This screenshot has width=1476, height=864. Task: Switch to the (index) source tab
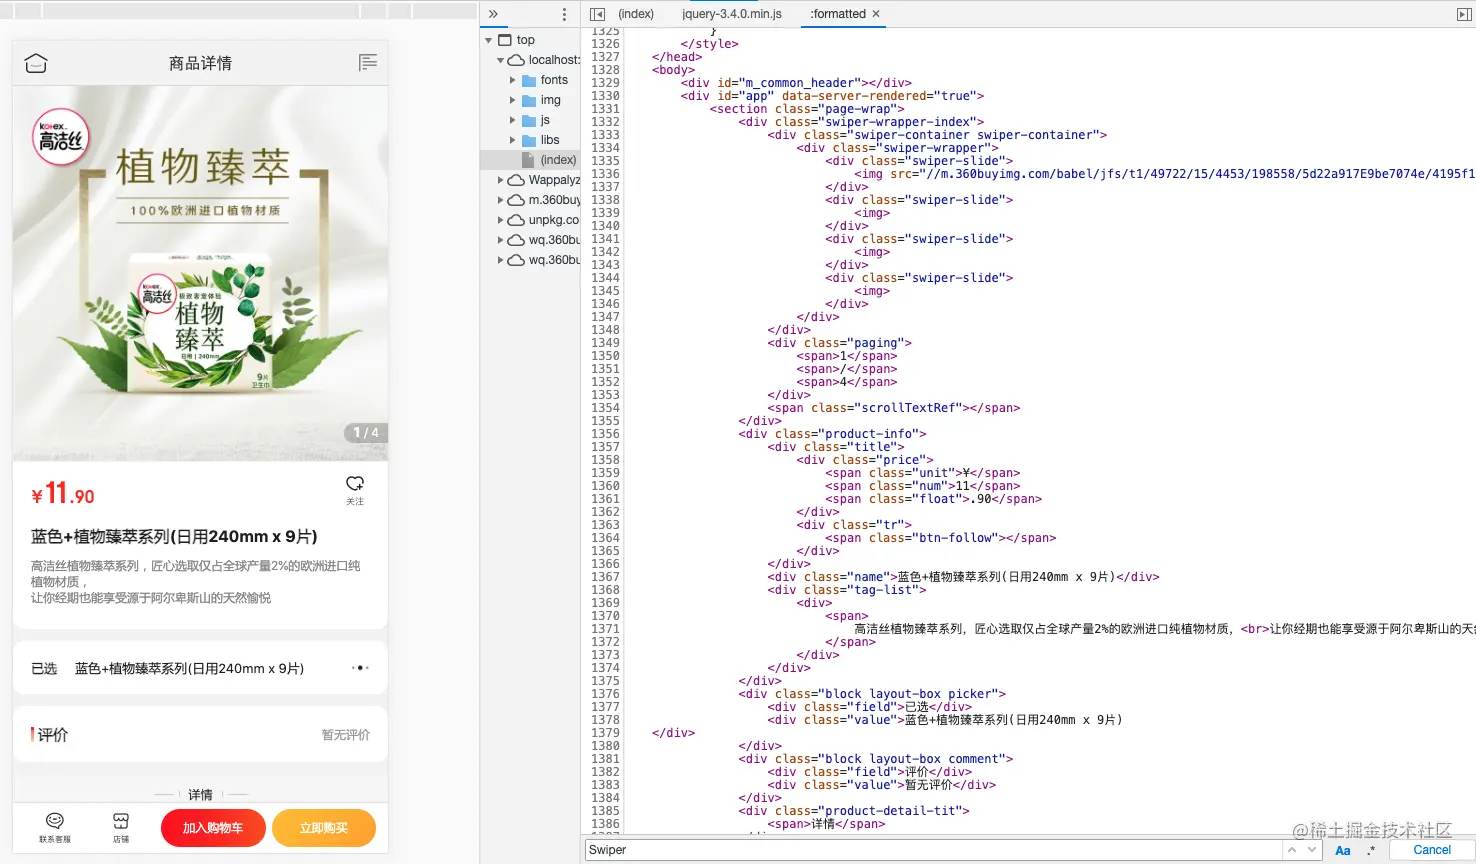[x=636, y=14]
